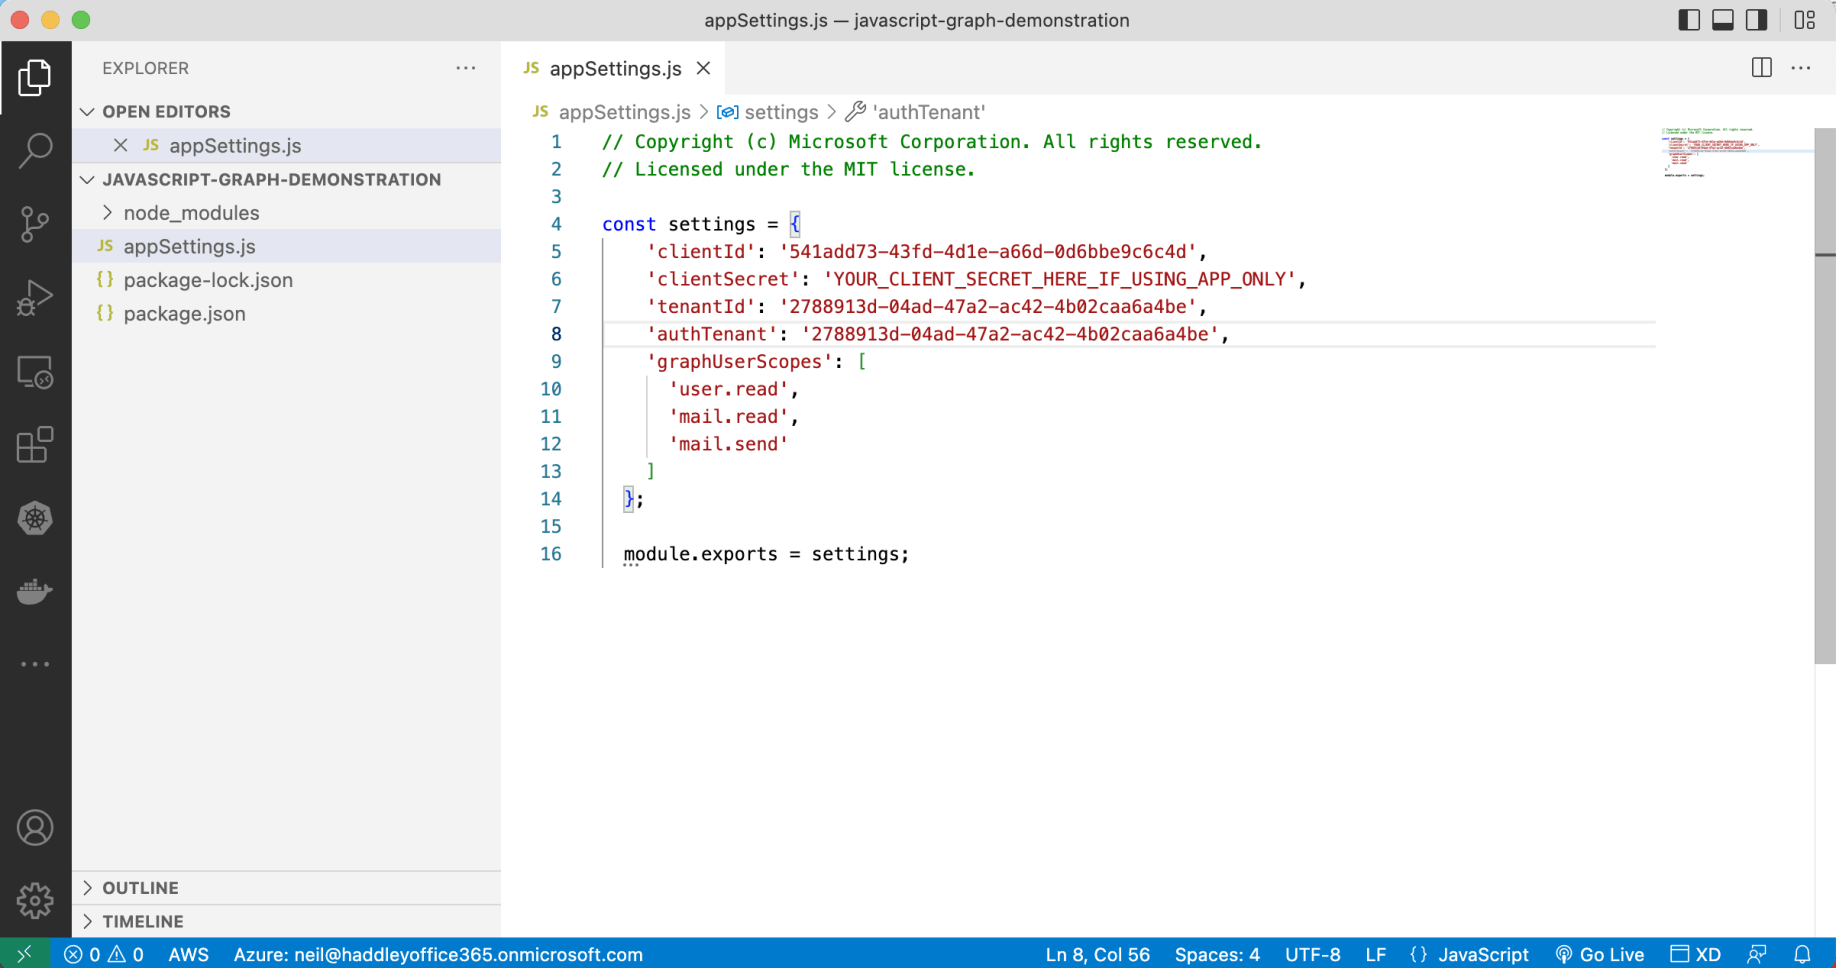Open the Remote Explorer view
1836x968 pixels.
tap(35, 372)
